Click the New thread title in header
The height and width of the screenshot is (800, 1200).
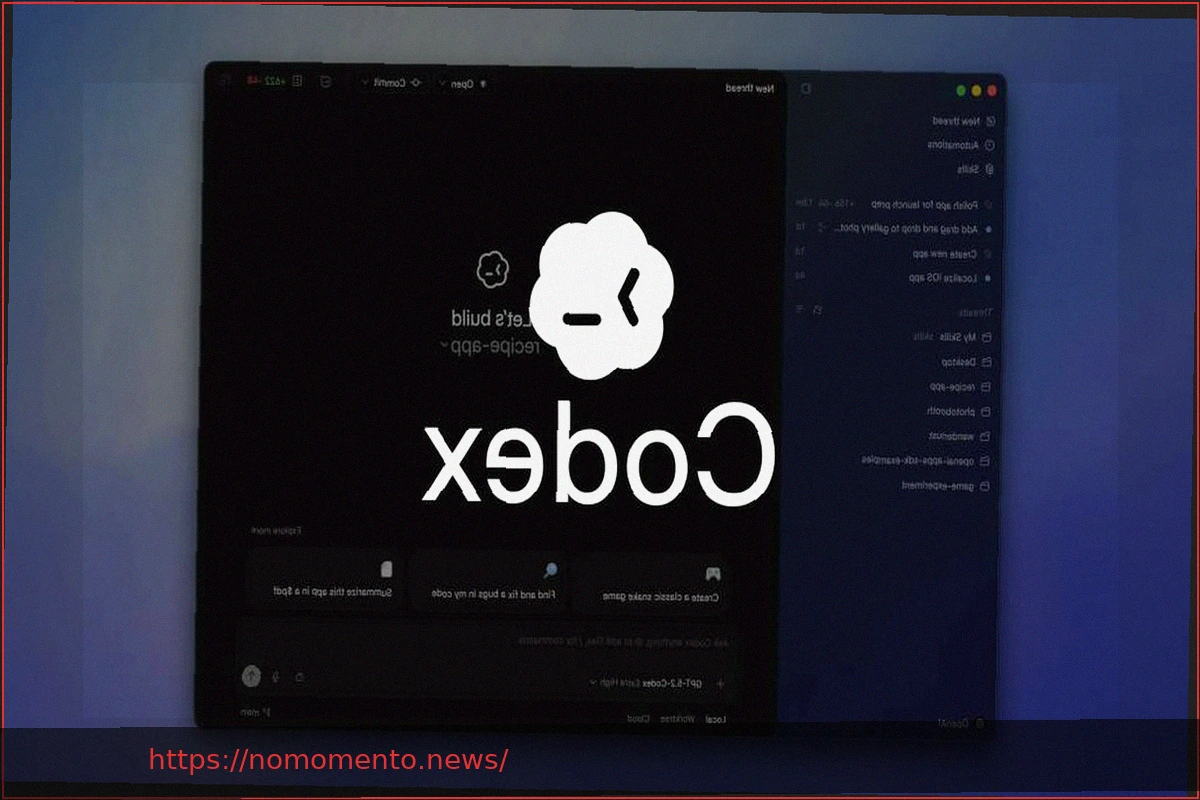pos(749,89)
